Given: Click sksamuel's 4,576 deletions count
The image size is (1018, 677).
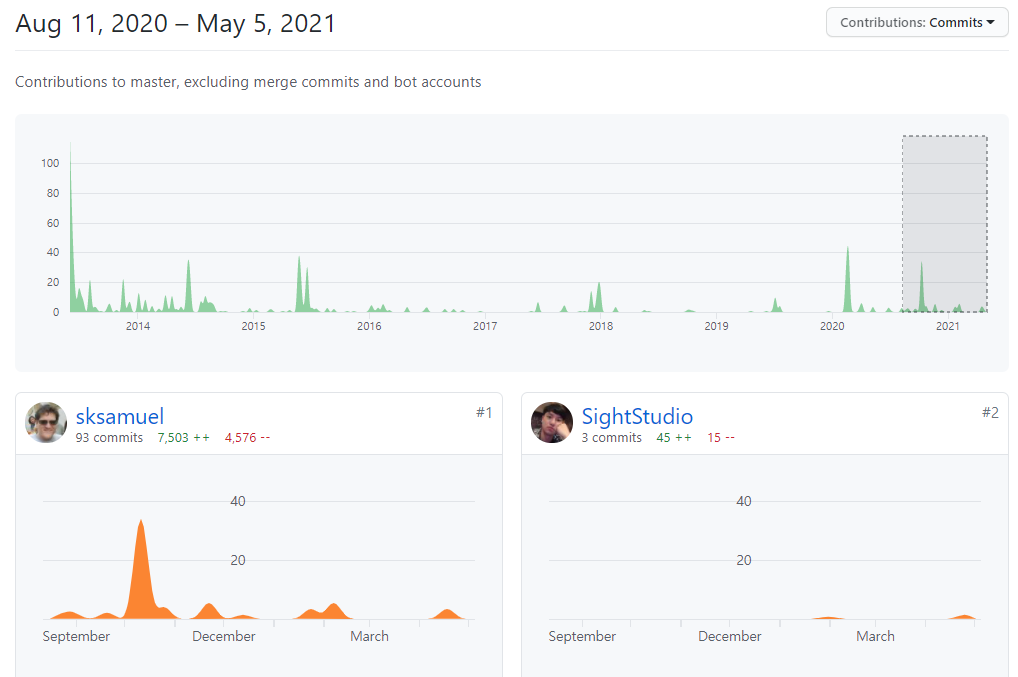Looking at the screenshot, I should (x=247, y=438).
